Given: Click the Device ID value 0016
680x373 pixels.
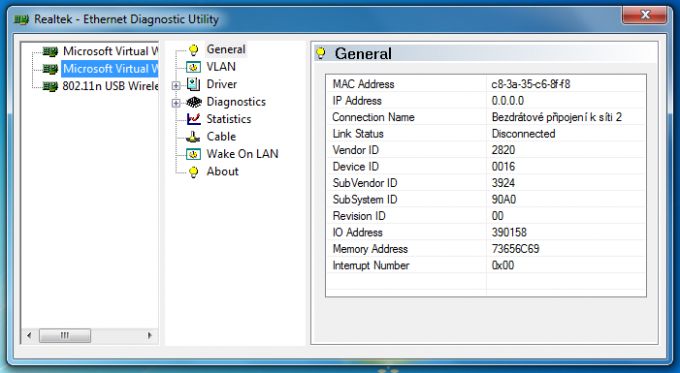Looking at the screenshot, I should (503, 167).
